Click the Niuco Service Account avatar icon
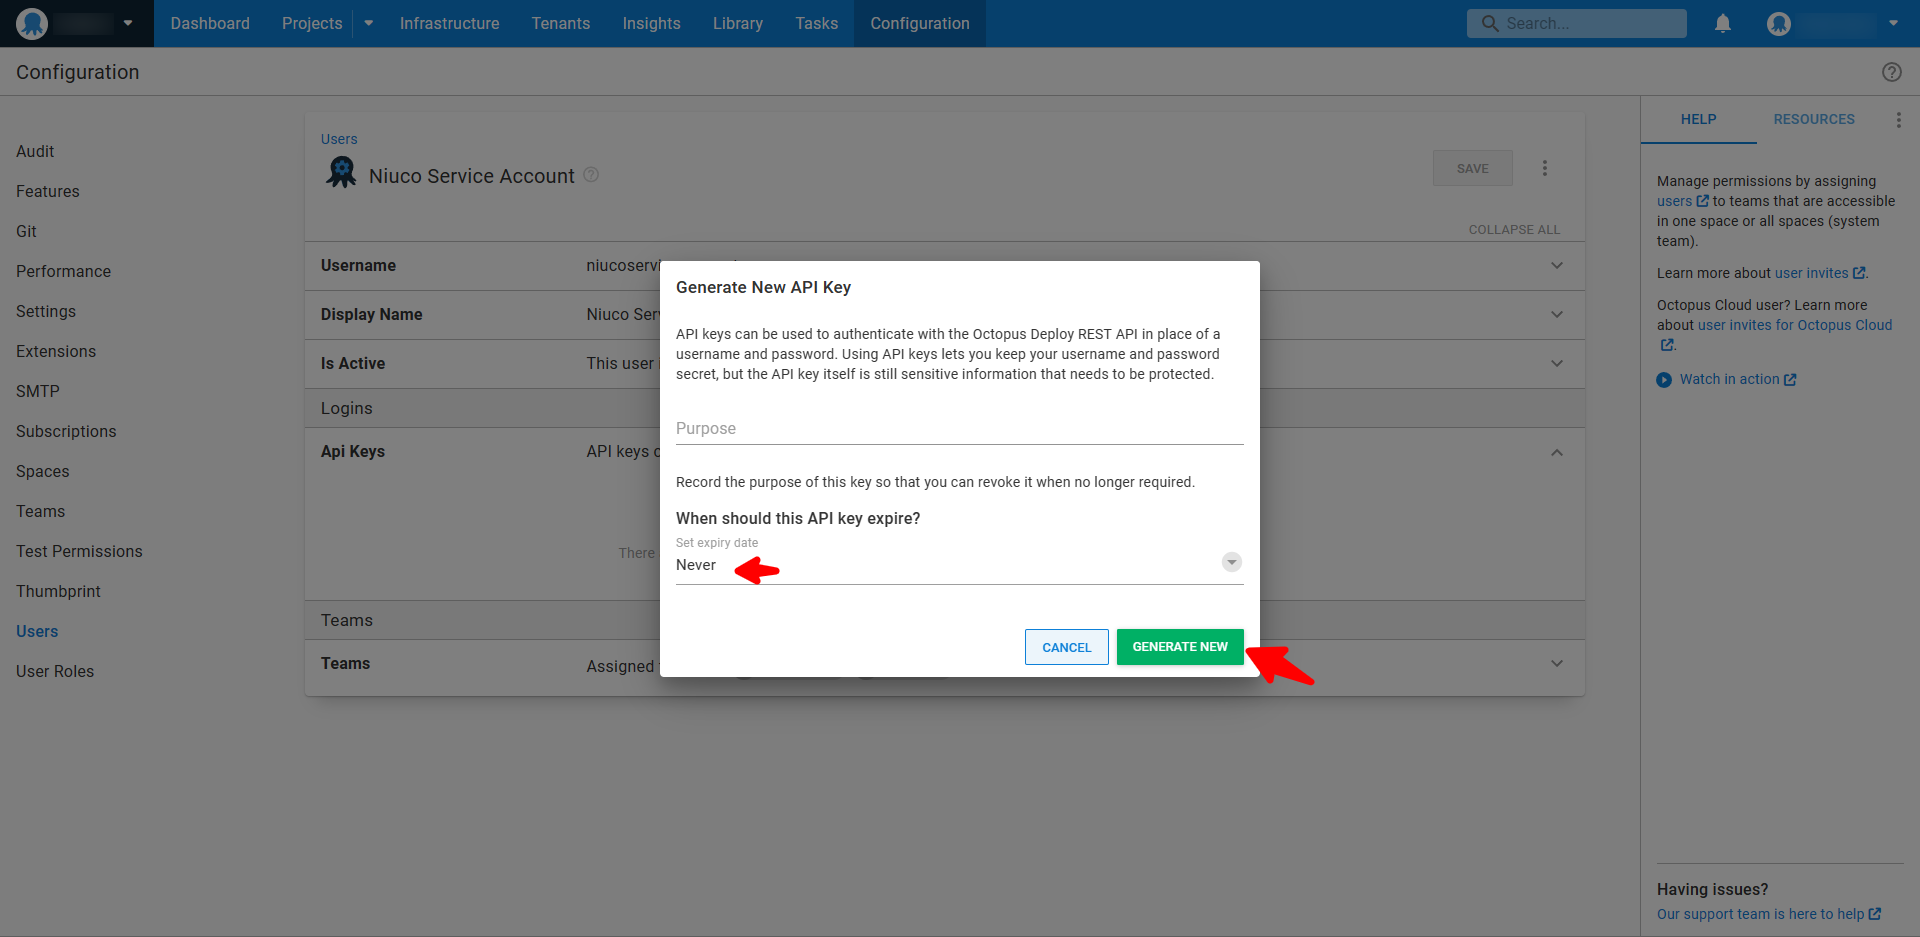Screen dimensions: 1920x937 click(x=342, y=172)
